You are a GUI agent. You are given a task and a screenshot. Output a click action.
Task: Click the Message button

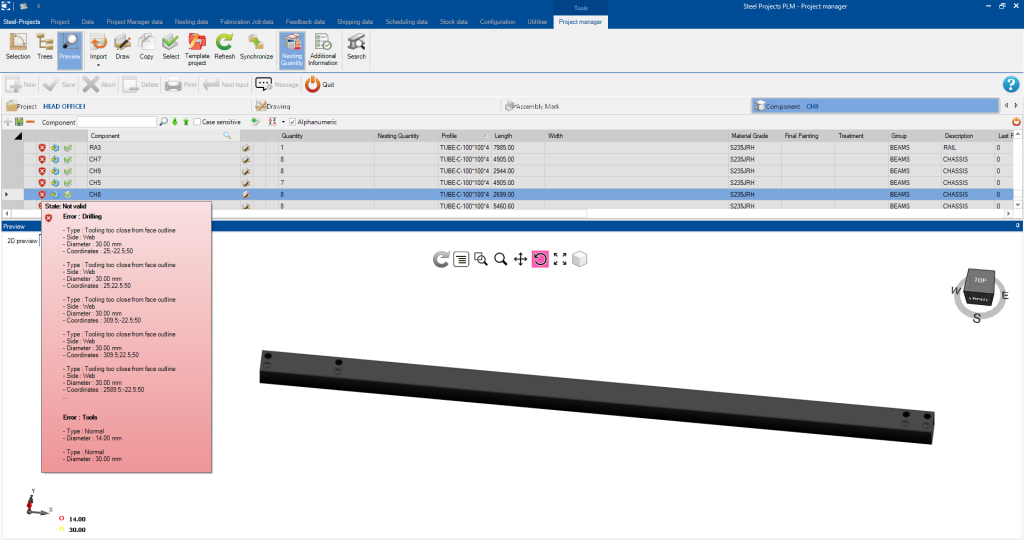[x=277, y=84]
